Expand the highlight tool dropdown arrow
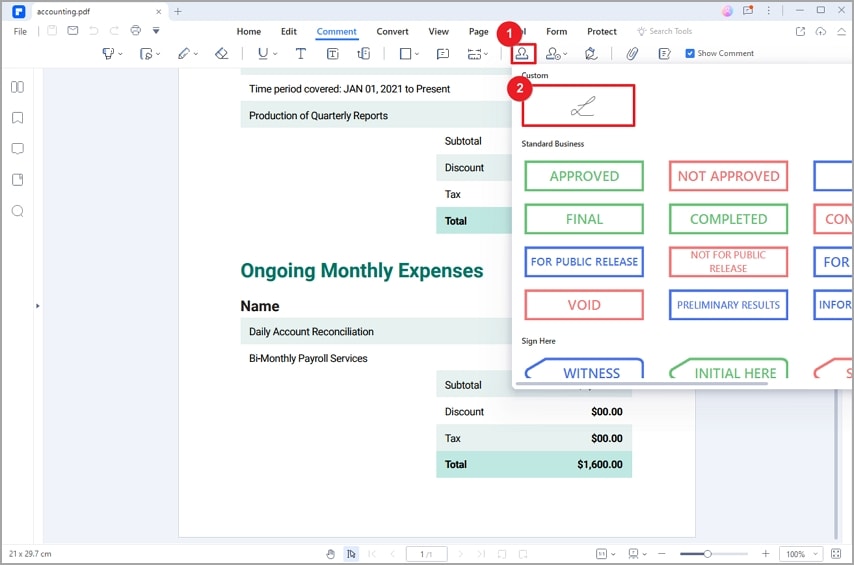Screen dimensions: 854x565 (x=120, y=54)
